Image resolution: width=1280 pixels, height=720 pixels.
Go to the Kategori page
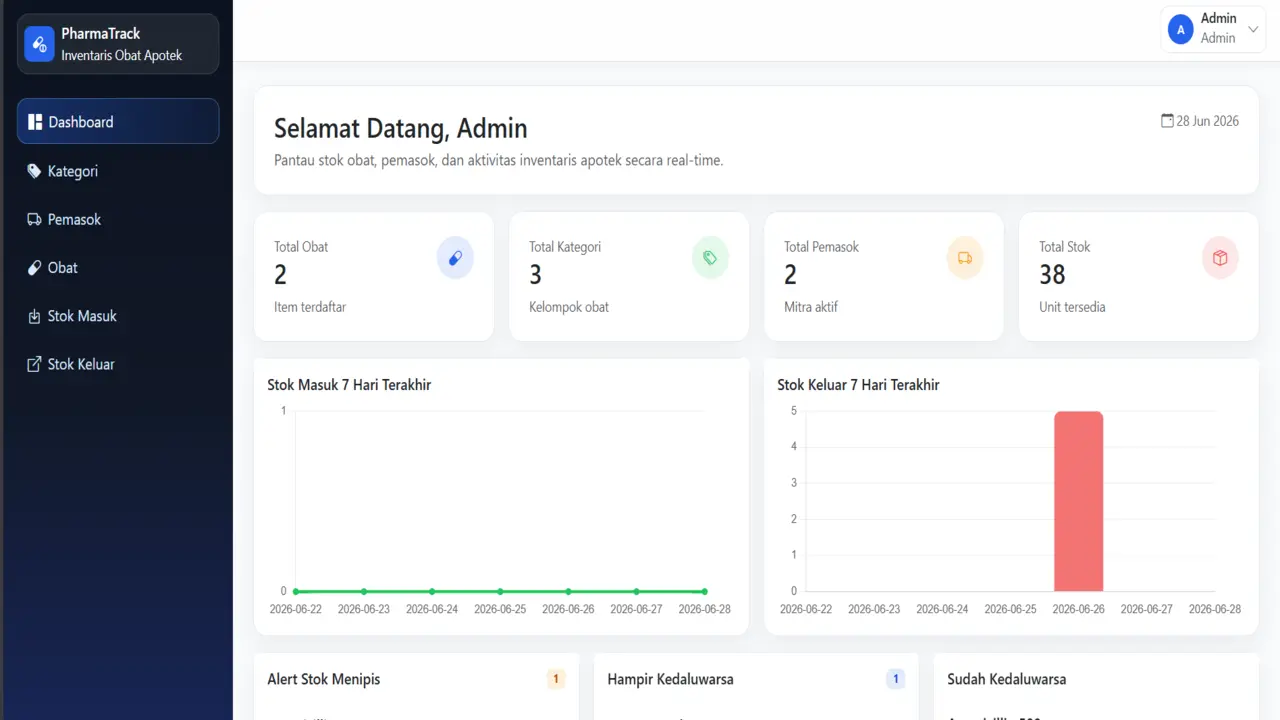[118, 171]
